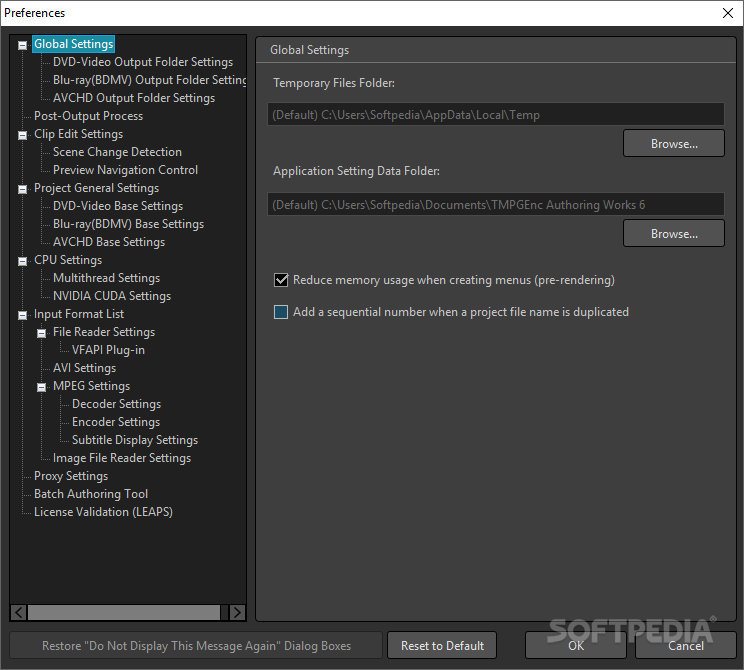Viewport: 744px width, 670px height.
Task: Browse for the Temporary Files Folder
Action: [674, 143]
